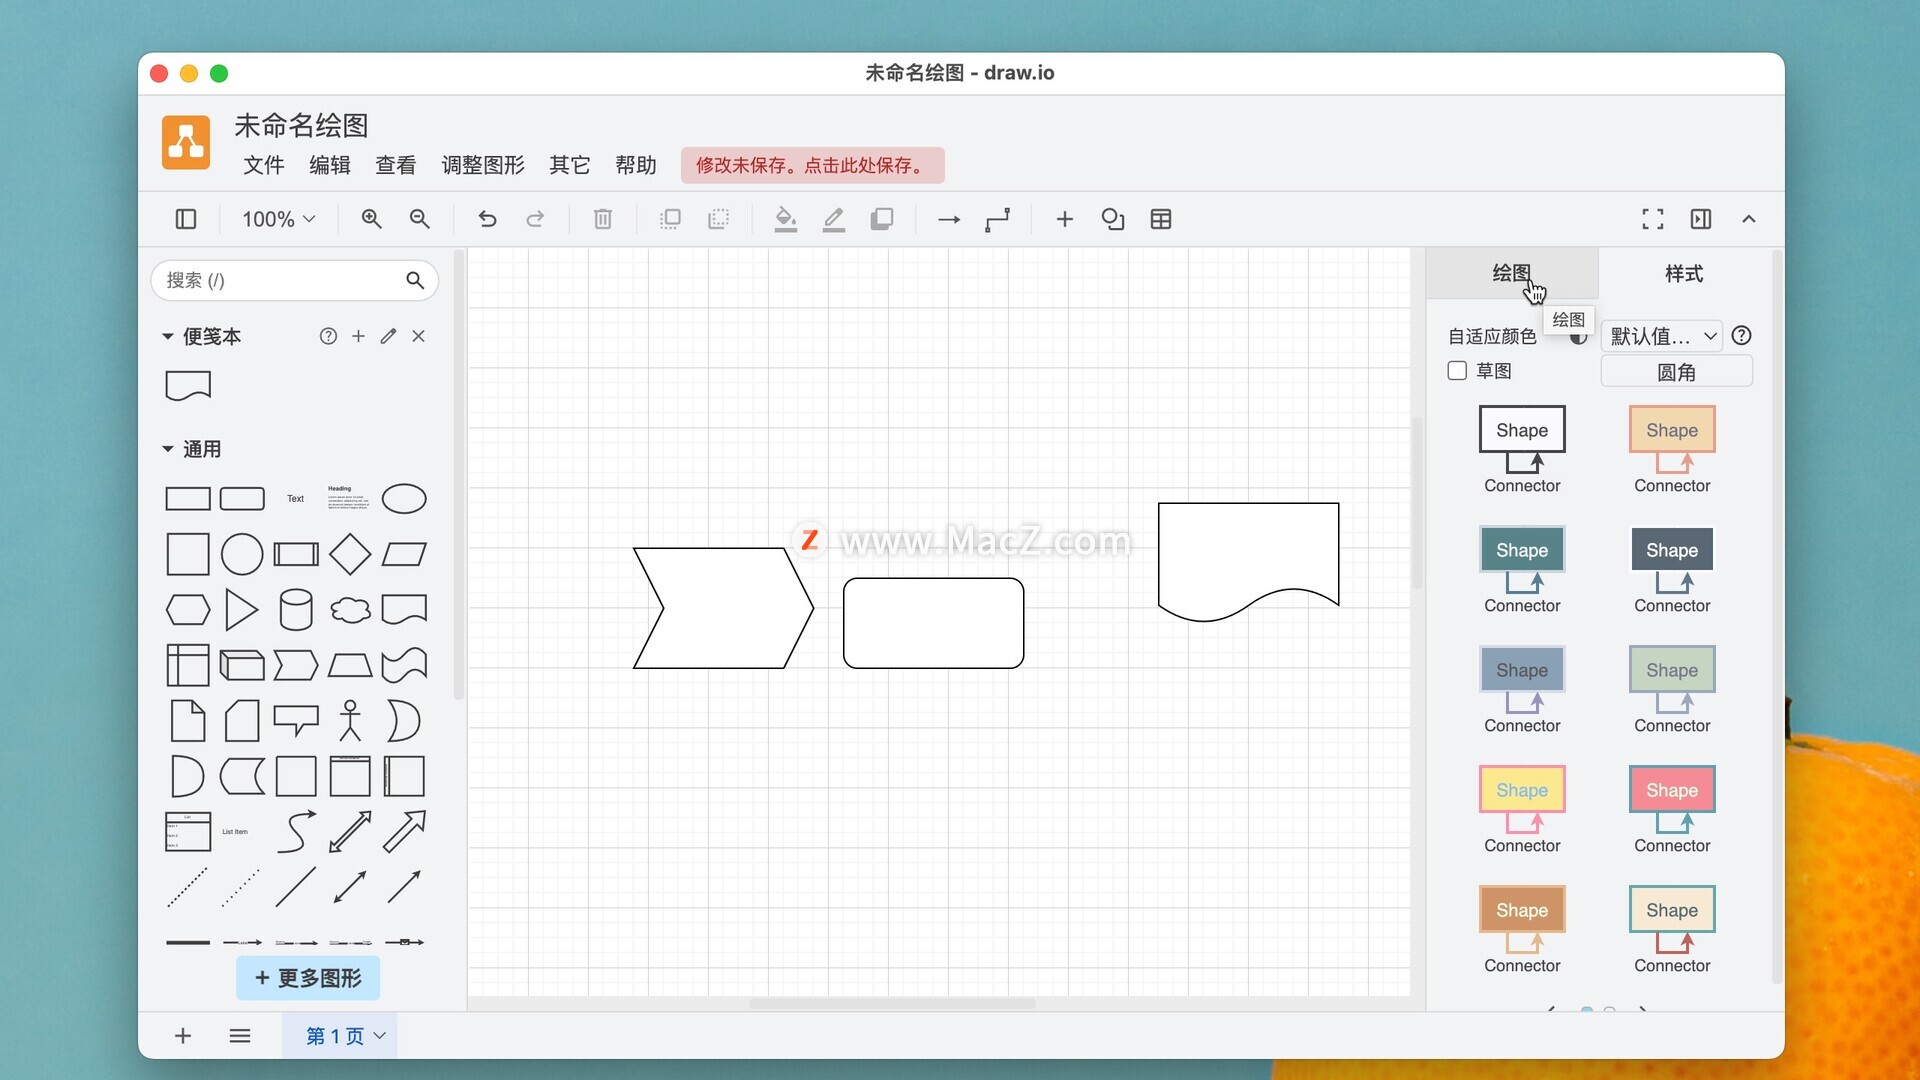Close the scratchpad section

pos(419,336)
